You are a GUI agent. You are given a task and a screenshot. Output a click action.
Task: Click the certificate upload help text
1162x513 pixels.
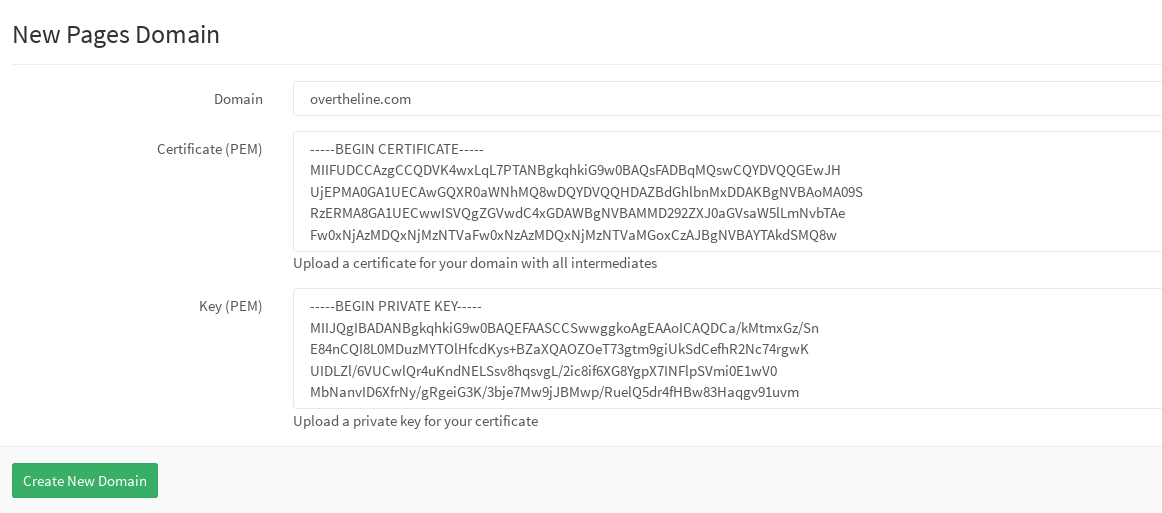tap(475, 263)
